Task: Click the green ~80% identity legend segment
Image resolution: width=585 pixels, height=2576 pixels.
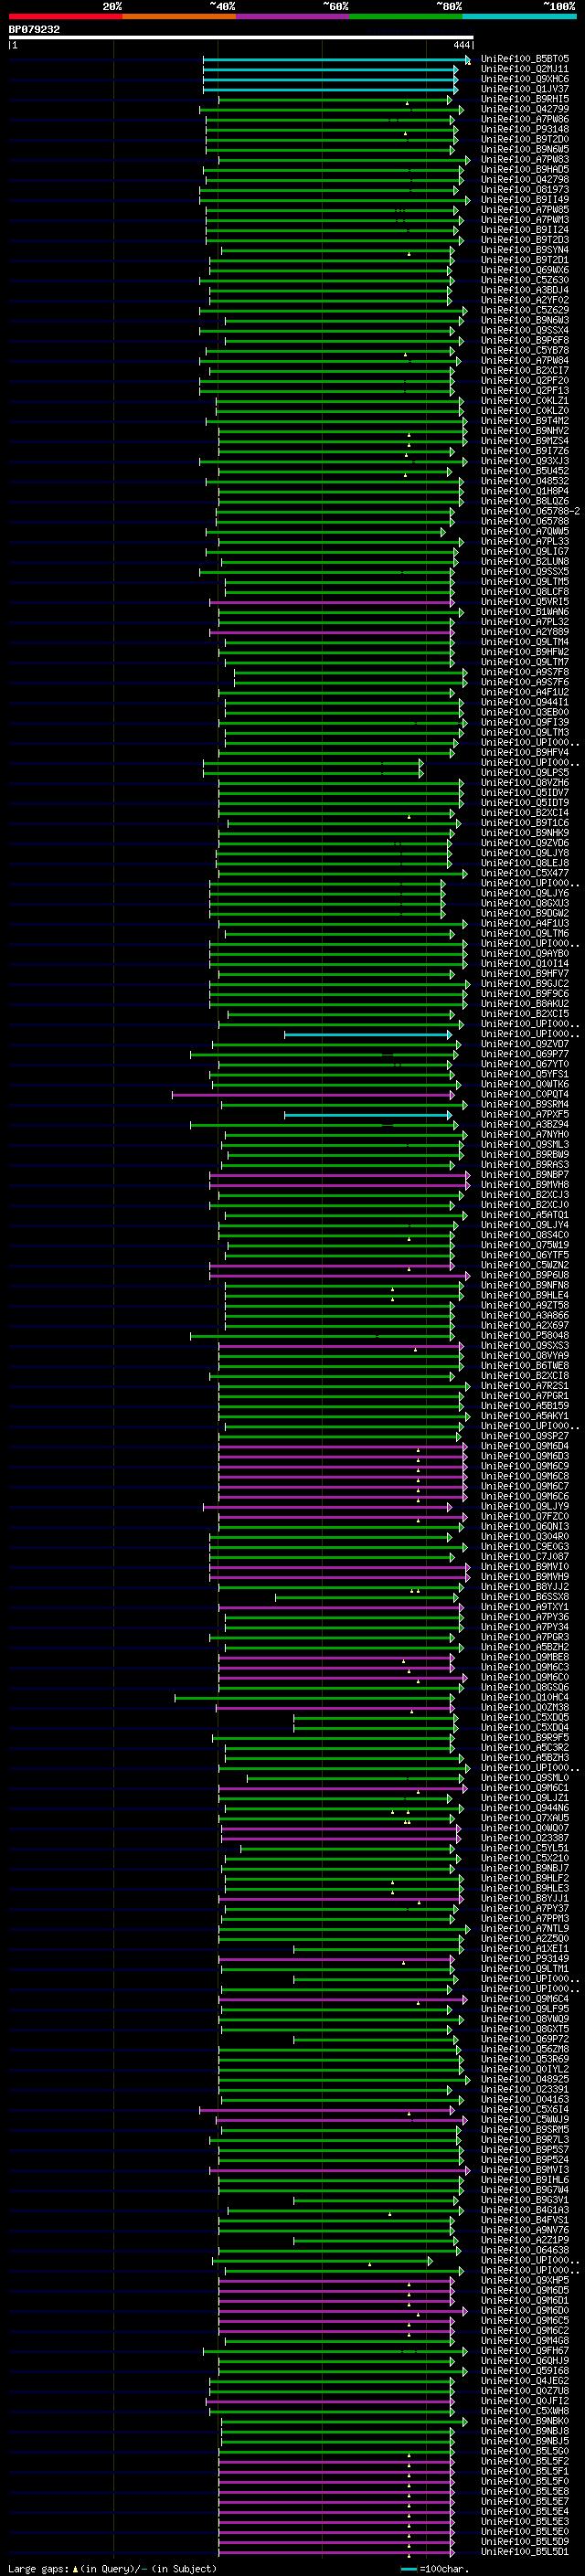Action: click(406, 16)
